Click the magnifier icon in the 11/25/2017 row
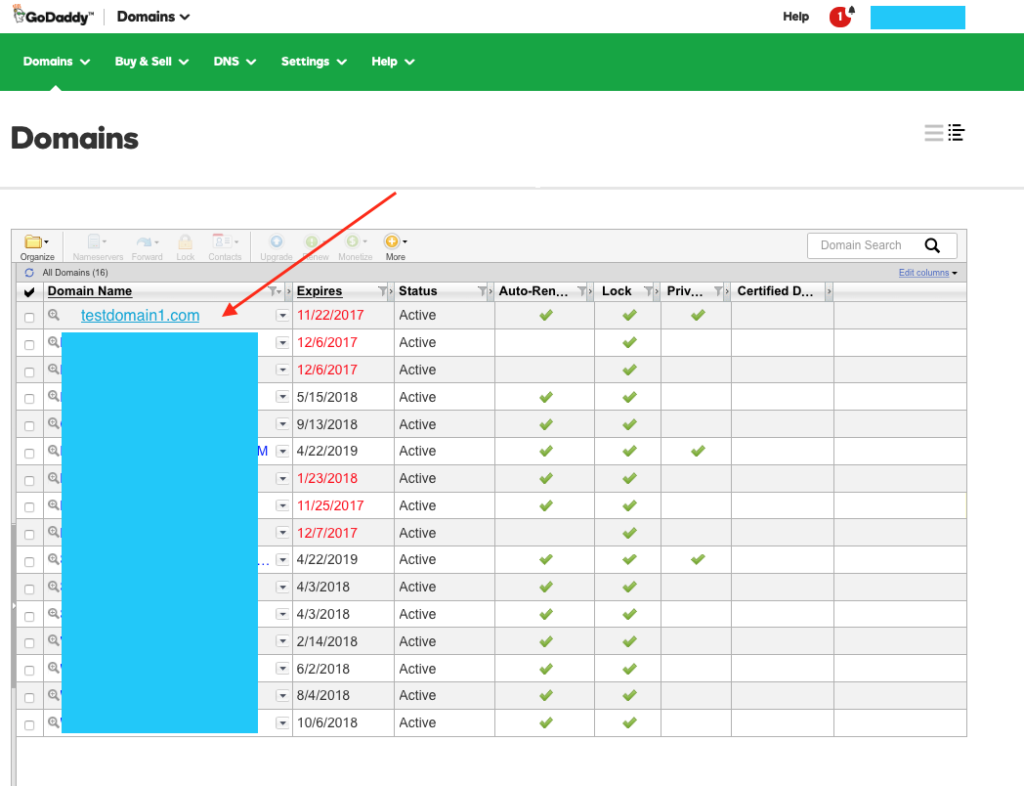The height and width of the screenshot is (786, 1024). pos(54,505)
